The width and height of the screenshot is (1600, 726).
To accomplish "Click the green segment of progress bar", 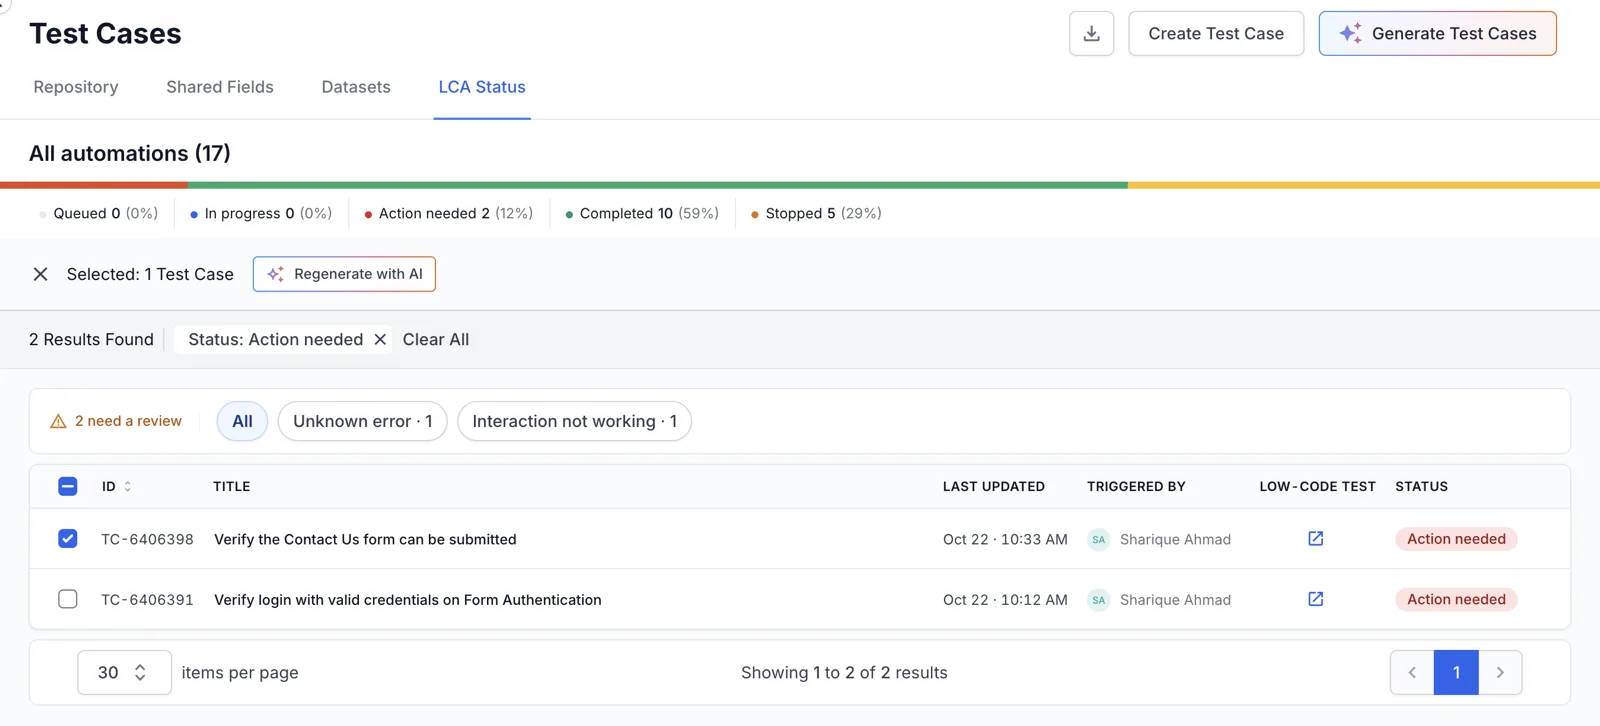I will pyautogui.click(x=658, y=185).
